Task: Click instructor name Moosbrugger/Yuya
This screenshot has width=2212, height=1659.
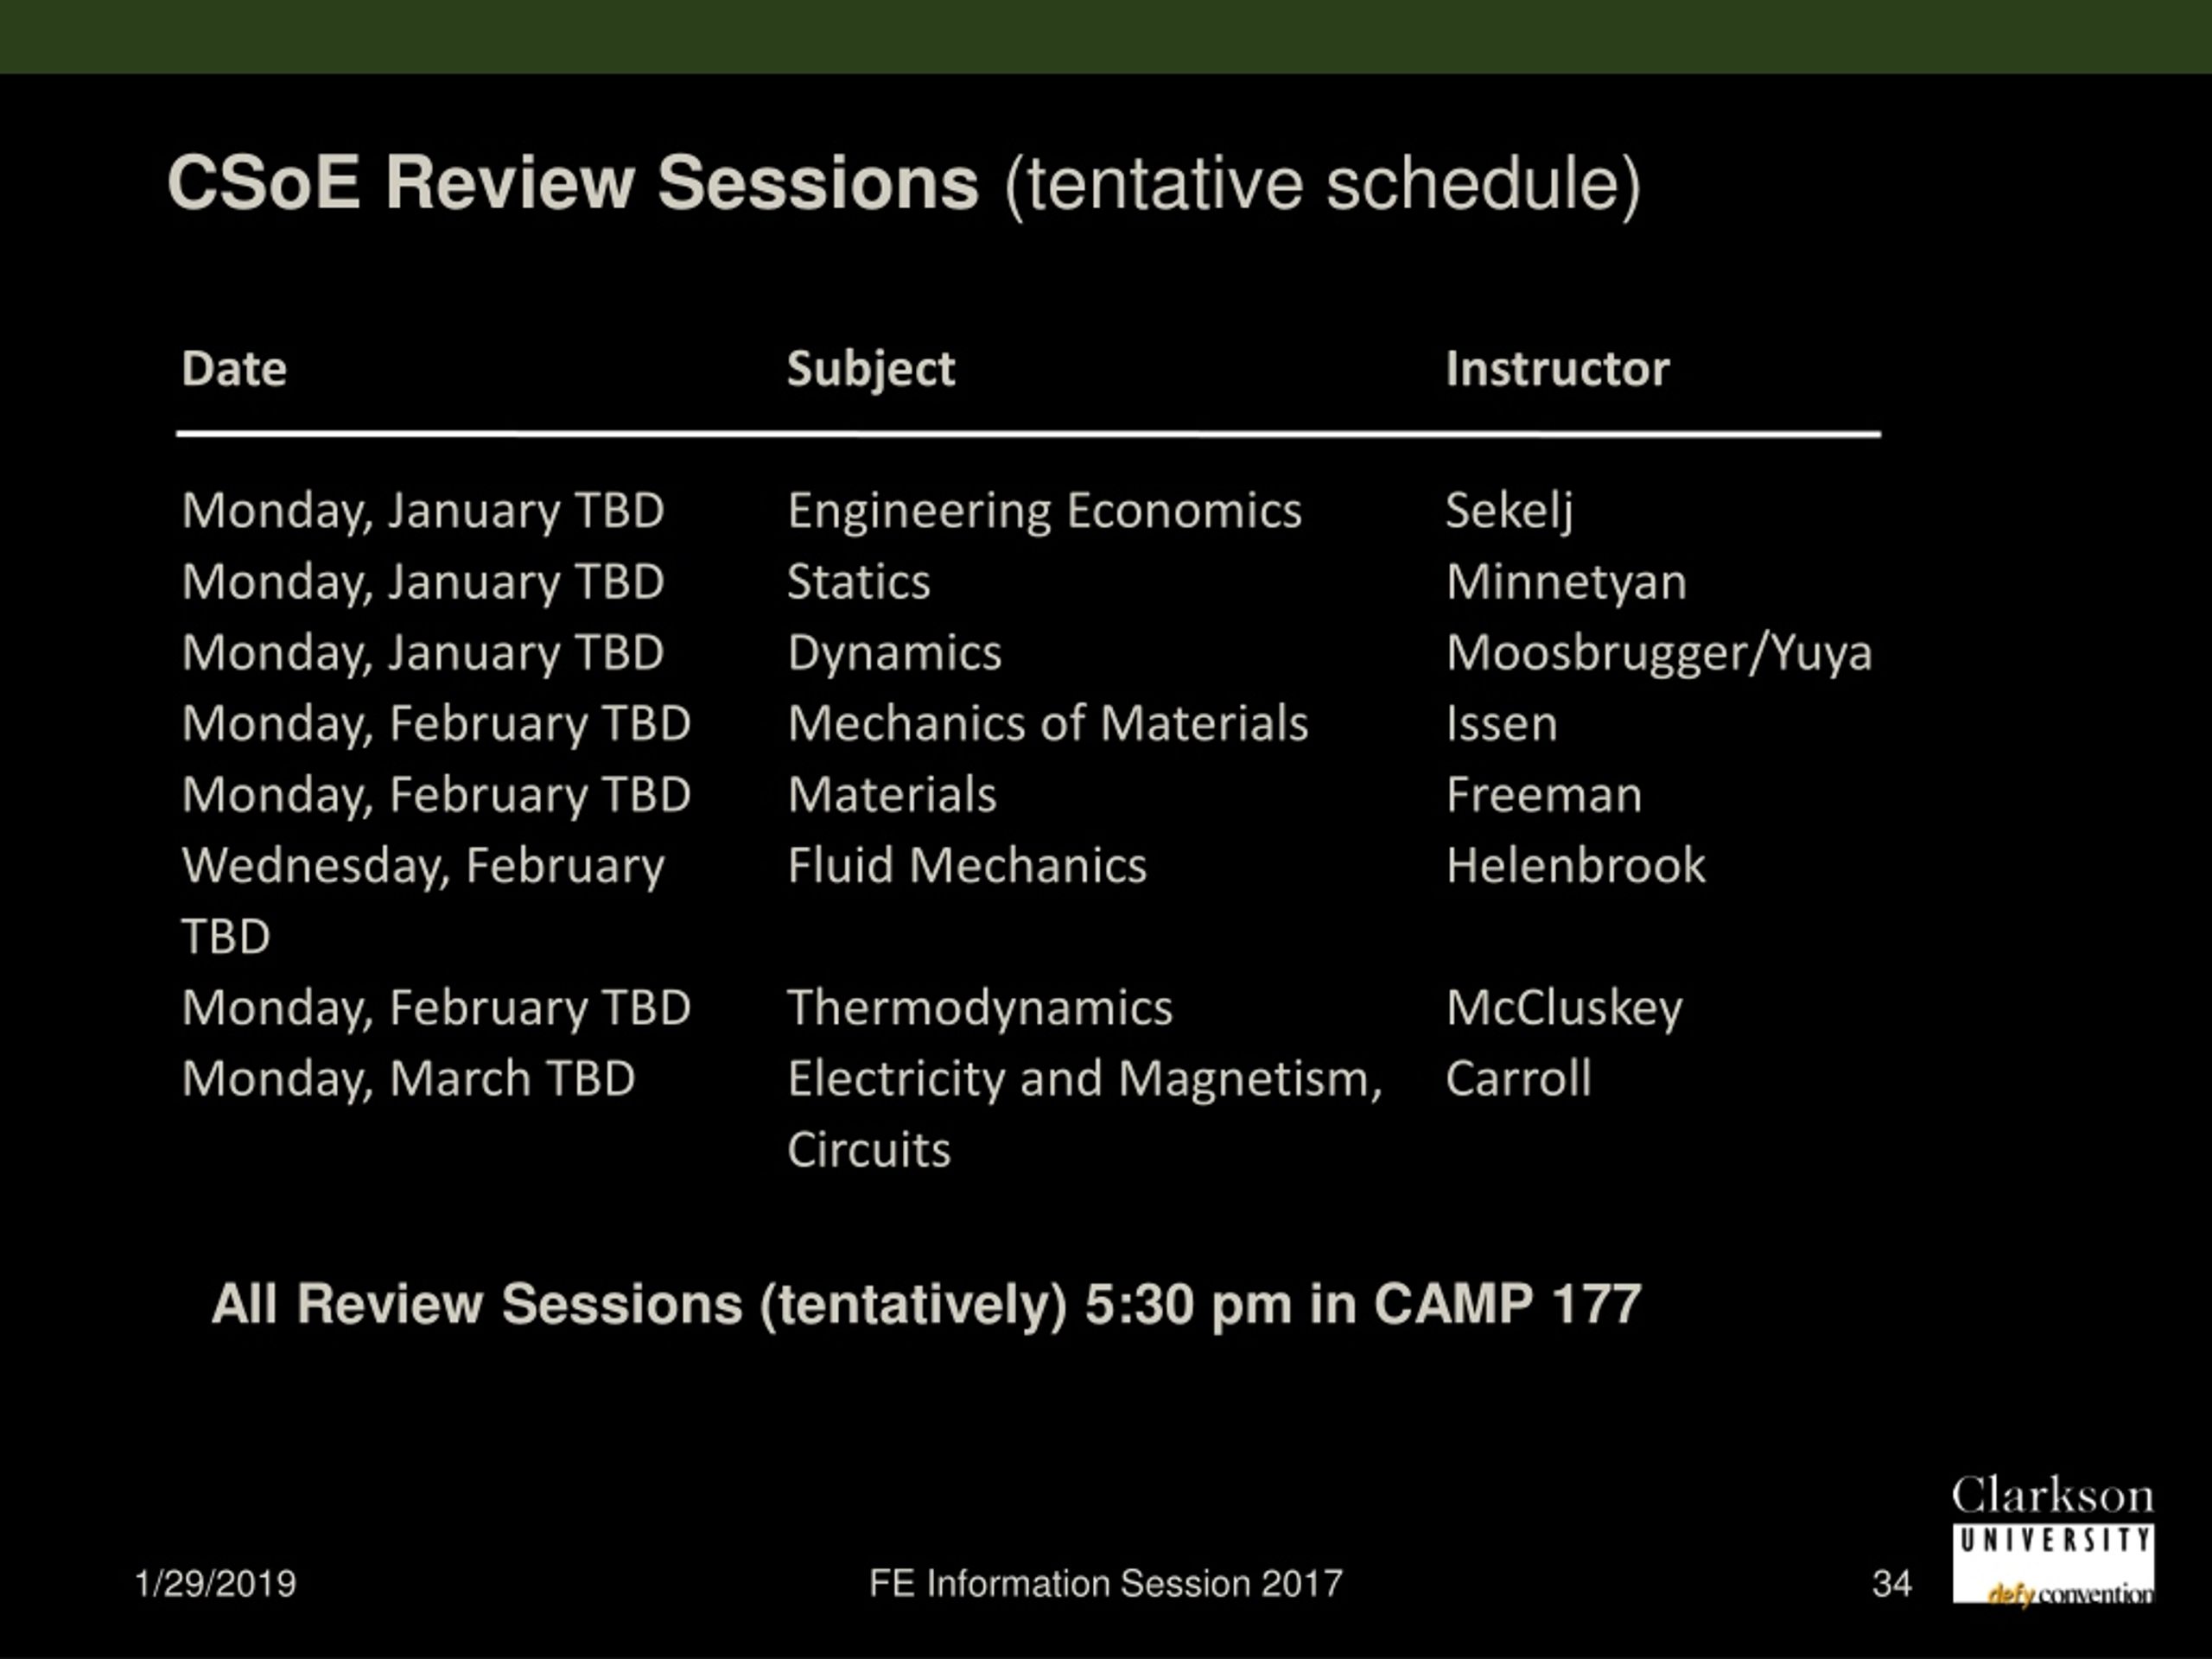Action: pos(1658,654)
